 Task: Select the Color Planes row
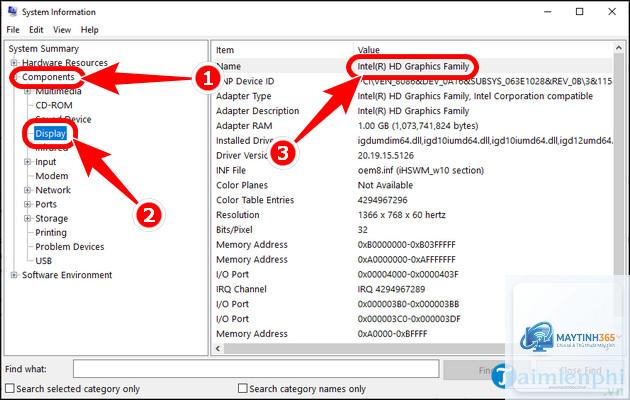coord(414,185)
